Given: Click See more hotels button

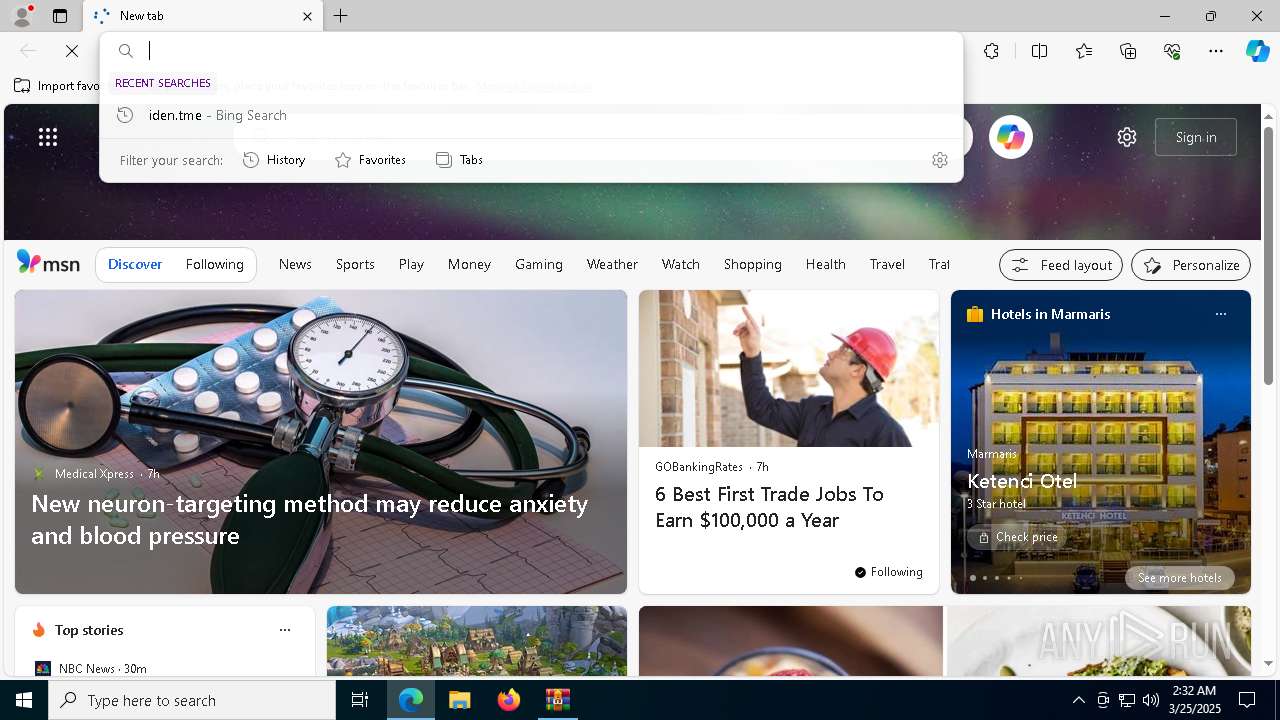Looking at the screenshot, I should (1179, 578).
